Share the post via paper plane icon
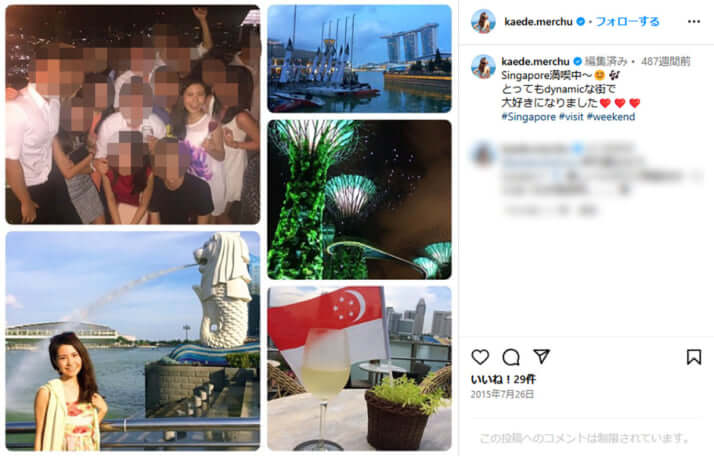 pyautogui.click(x=541, y=356)
